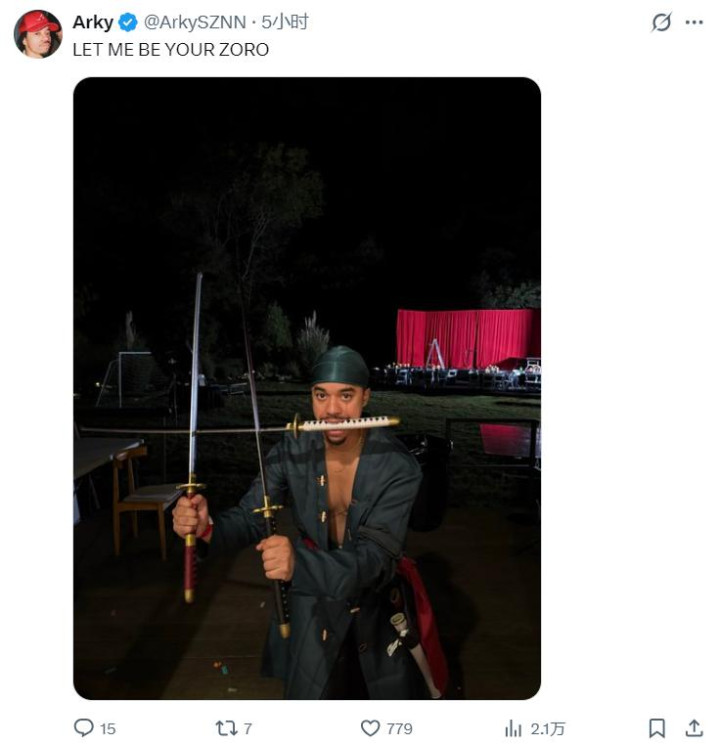This screenshot has width=720, height=744.
Task: View analytics via the bar chart icon
Action: click(514, 728)
